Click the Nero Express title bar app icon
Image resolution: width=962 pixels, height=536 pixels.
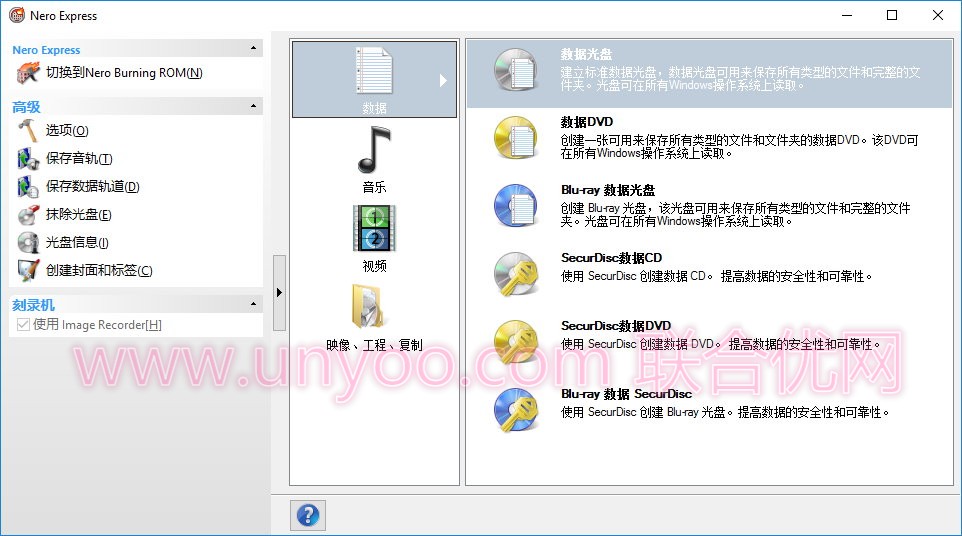(x=17, y=15)
